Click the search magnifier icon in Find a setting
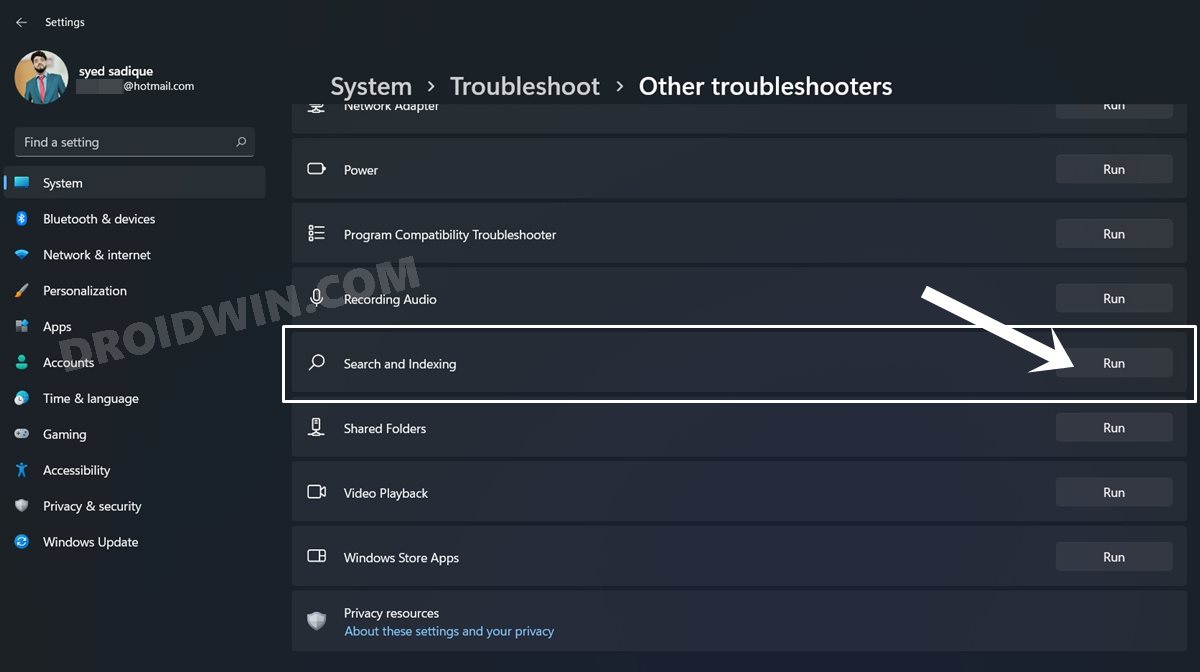 tap(241, 142)
